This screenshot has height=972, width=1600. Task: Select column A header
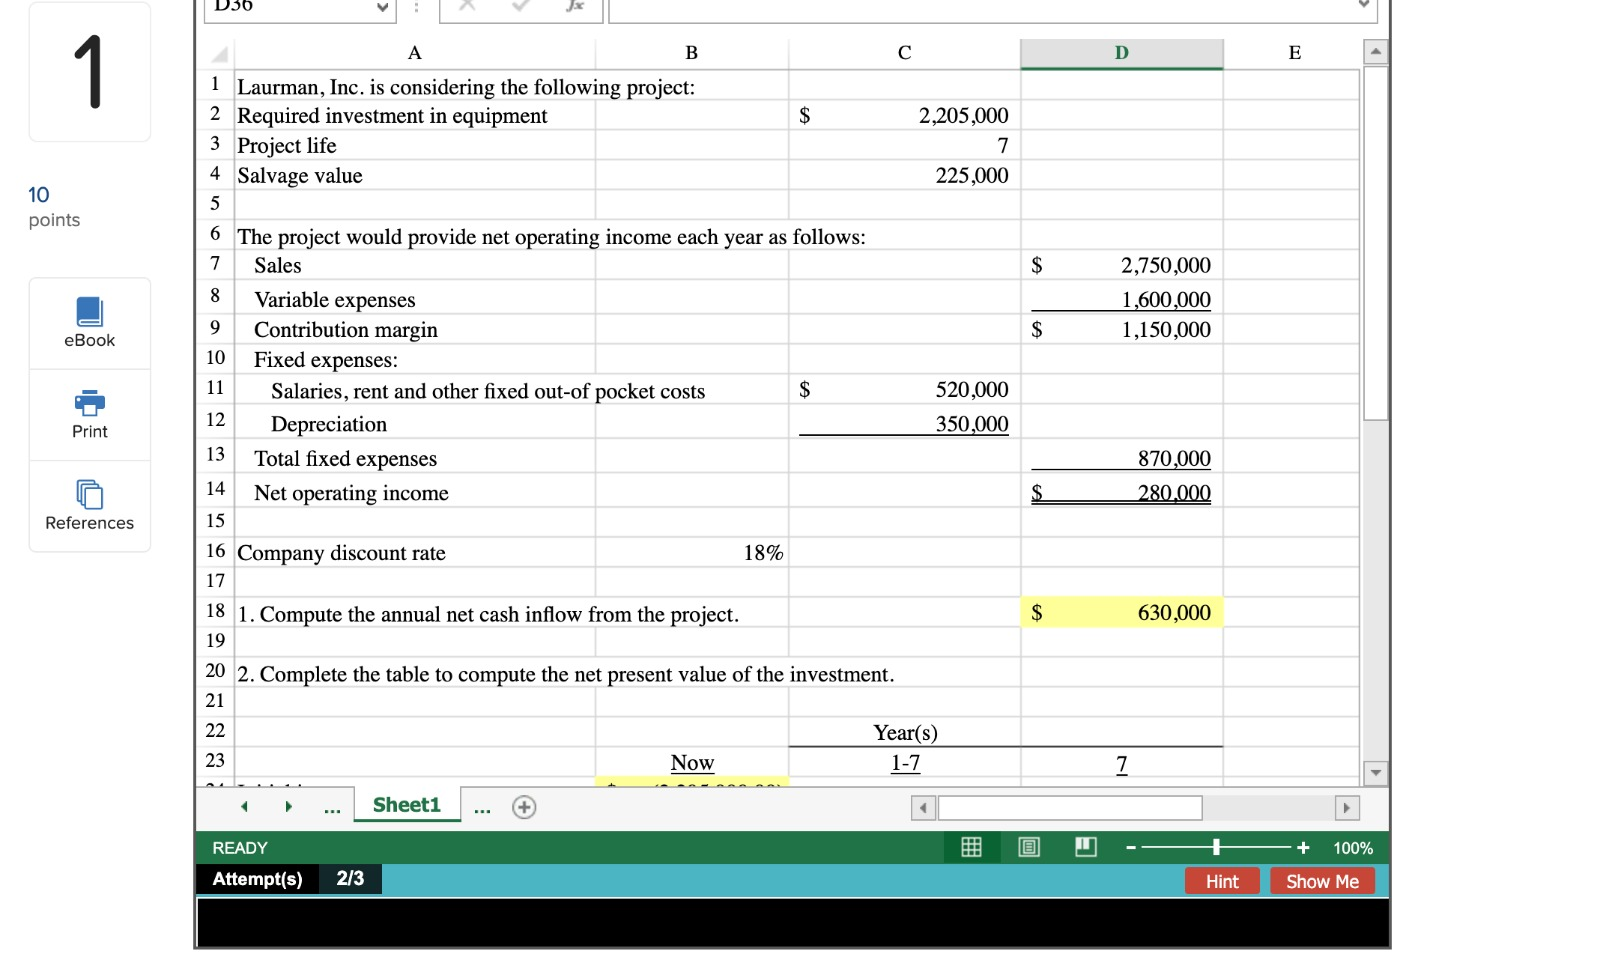[x=415, y=54]
